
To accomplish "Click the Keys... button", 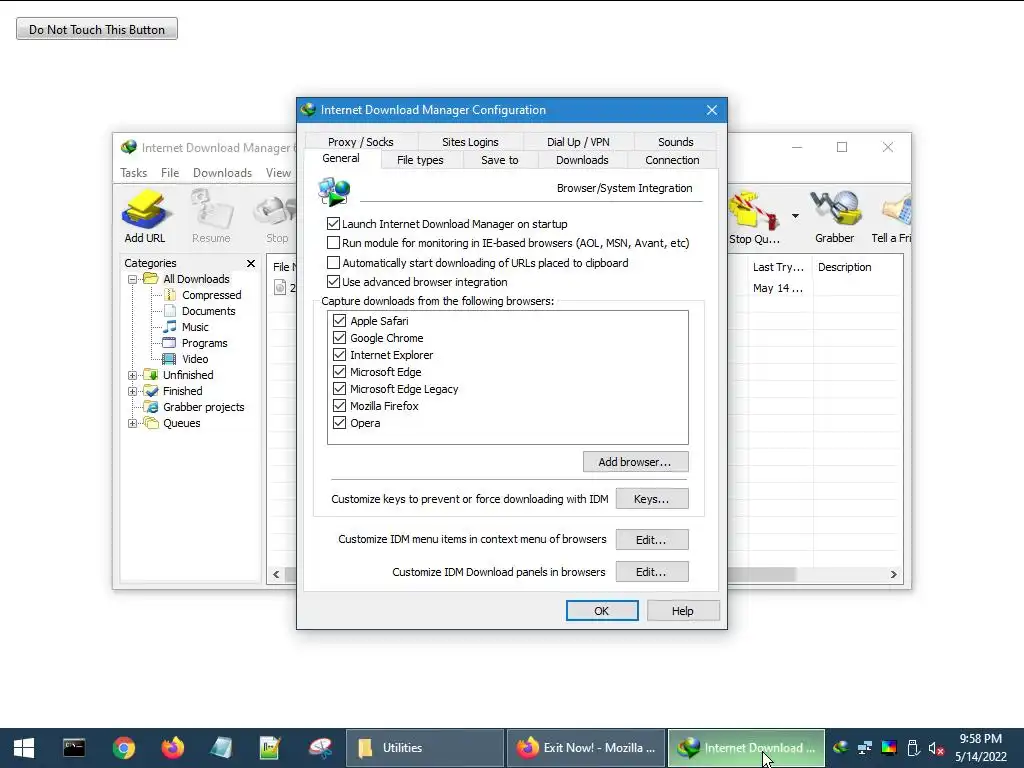I will 652,499.
